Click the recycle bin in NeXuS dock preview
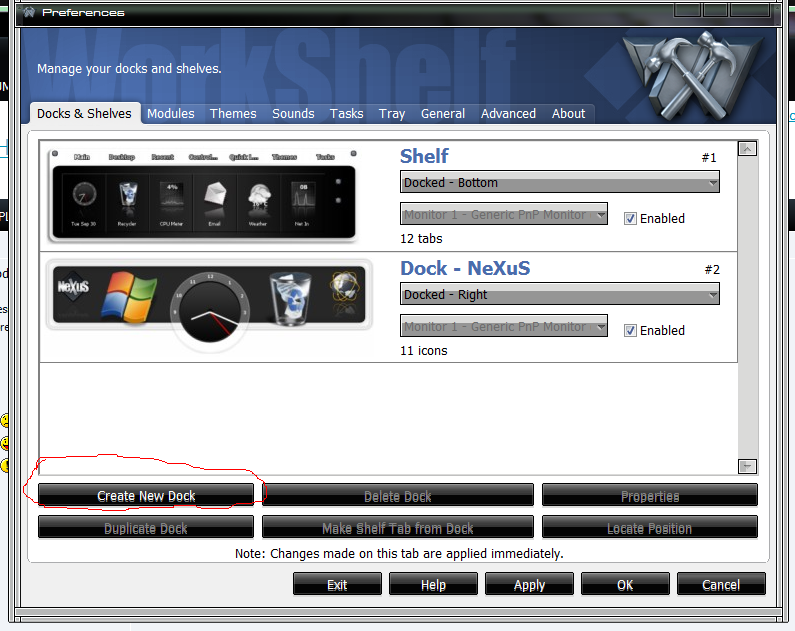The image size is (795, 631). tap(292, 298)
